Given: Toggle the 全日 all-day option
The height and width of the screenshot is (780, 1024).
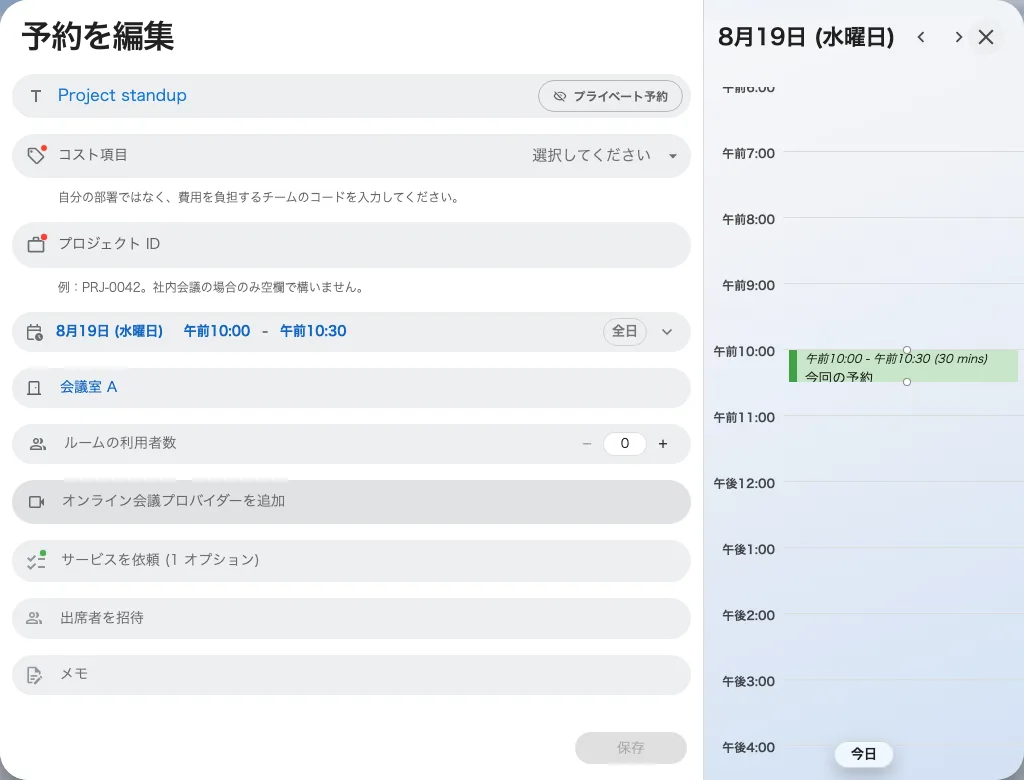Looking at the screenshot, I should (624, 331).
